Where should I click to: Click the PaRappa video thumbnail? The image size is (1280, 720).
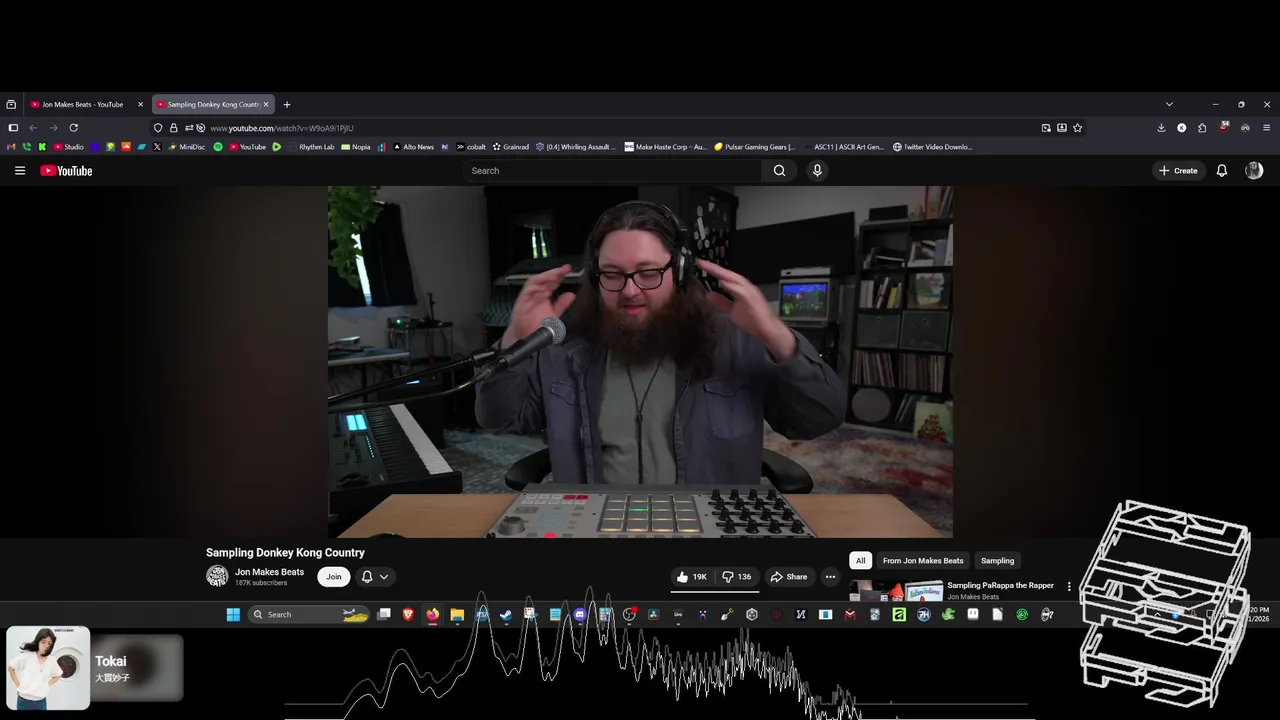[896, 591]
